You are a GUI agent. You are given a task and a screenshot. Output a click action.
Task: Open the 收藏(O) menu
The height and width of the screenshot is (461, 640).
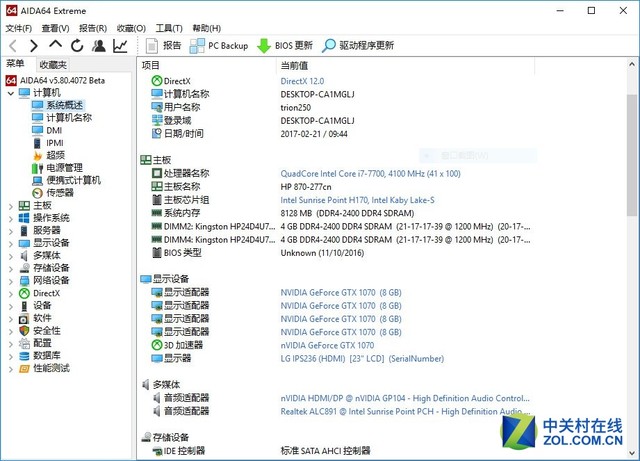point(131,28)
